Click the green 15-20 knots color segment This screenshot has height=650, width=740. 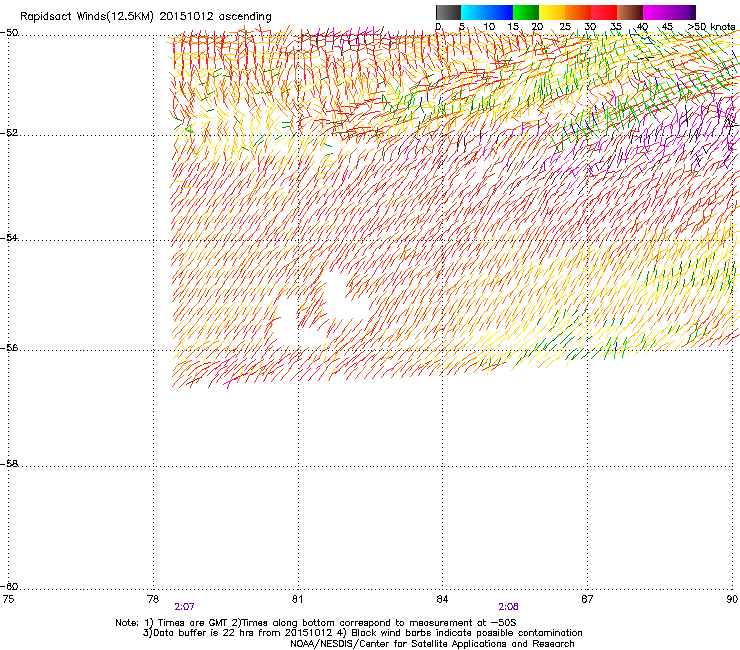point(526,12)
